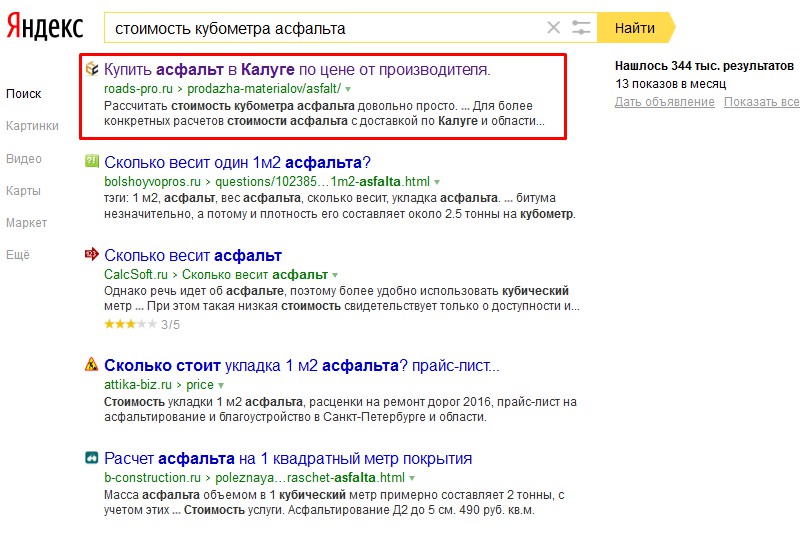Click the roads-pro.ru result favicon
The height and width of the screenshot is (534, 800).
click(x=92, y=69)
